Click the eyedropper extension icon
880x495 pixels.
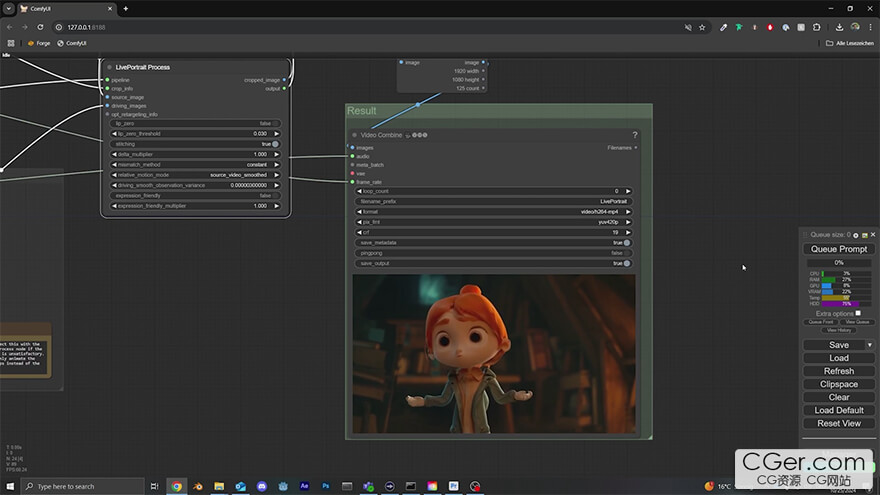point(723,27)
